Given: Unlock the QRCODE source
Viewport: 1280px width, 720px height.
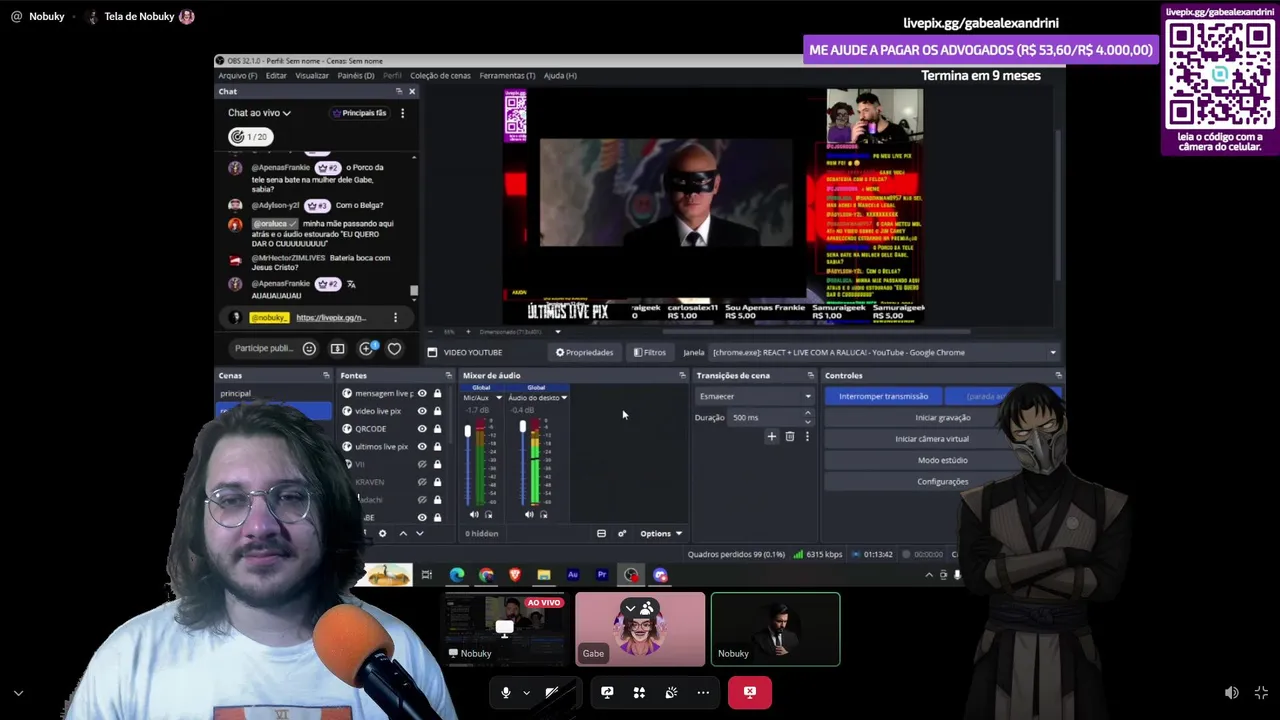Looking at the screenshot, I should point(437,428).
